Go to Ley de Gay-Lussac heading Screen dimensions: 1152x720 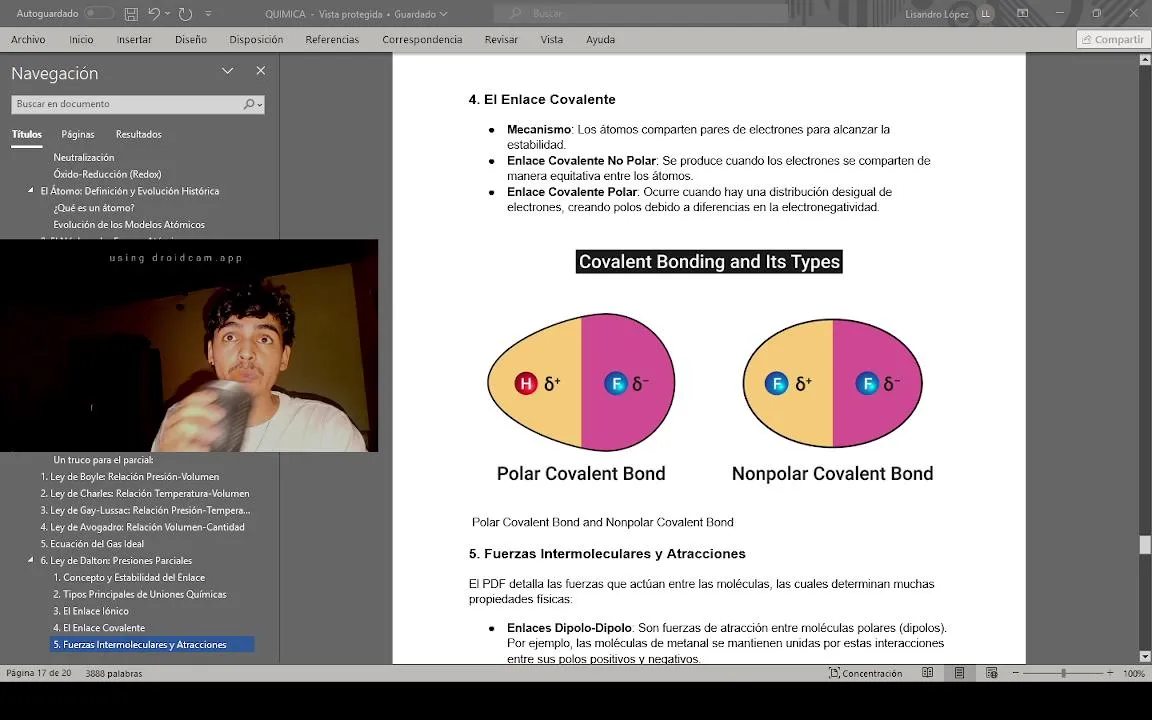[x=145, y=511]
